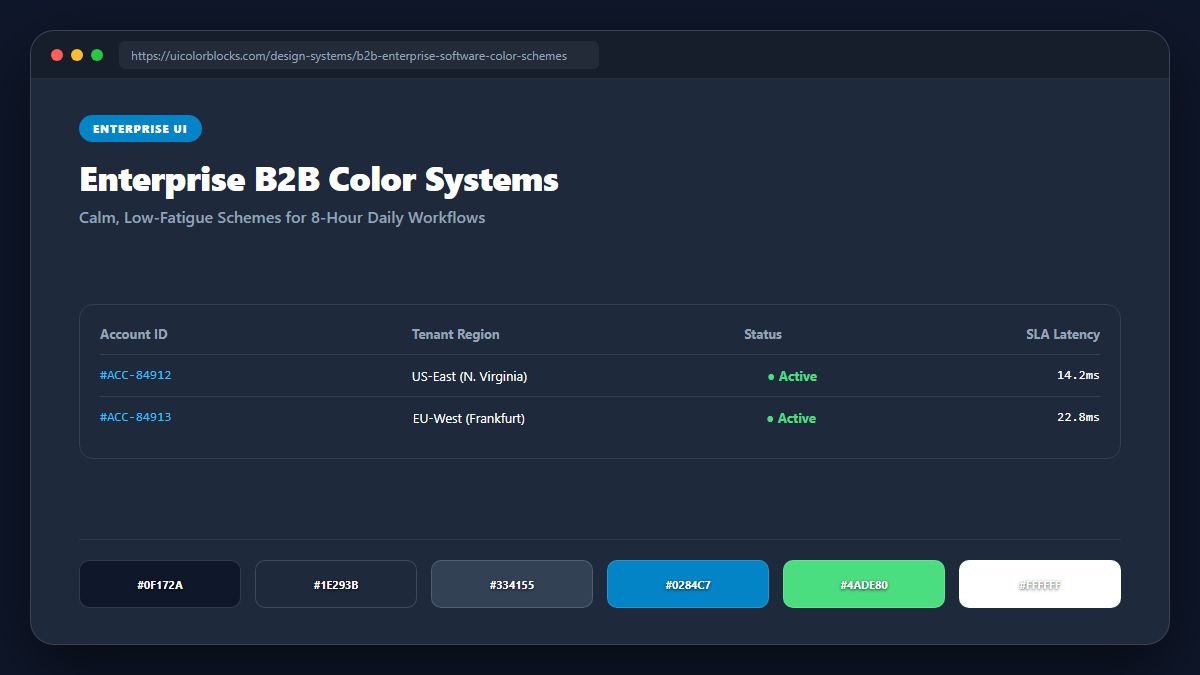Viewport: 1200px width, 675px height.
Task: Select the EU-West (Frankfurt) cell
Action: coord(469,418)
